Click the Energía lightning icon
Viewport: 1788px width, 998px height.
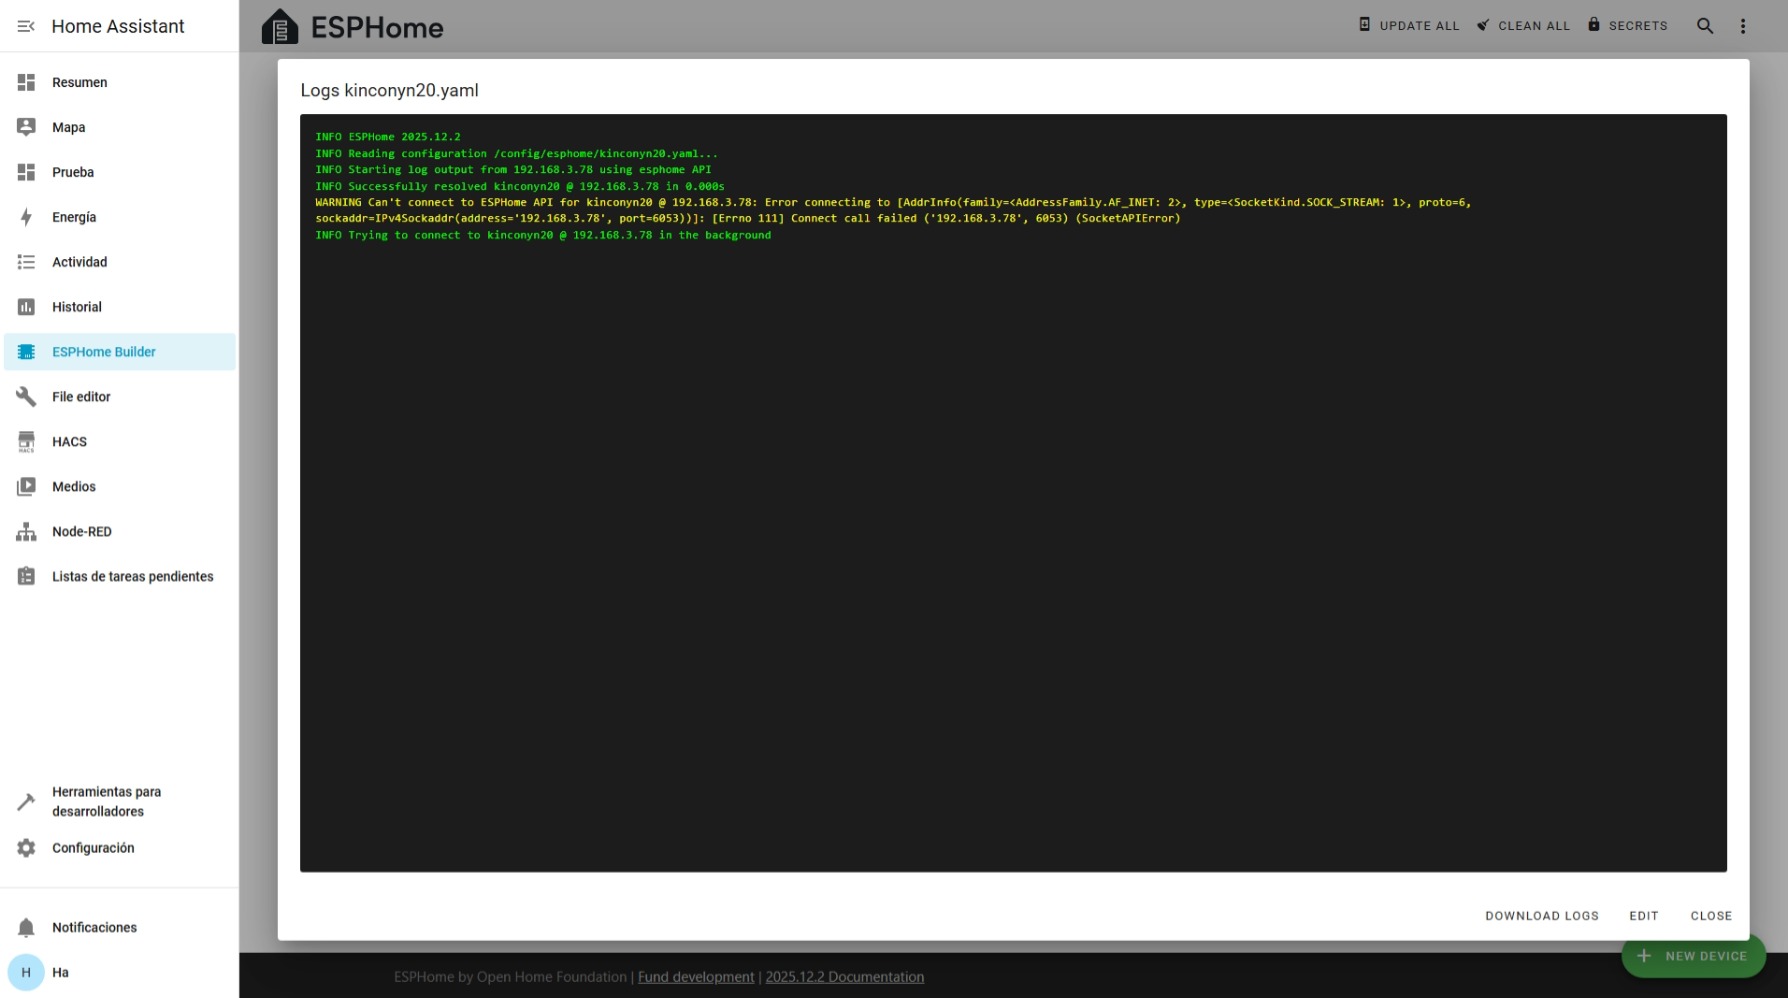[x=26, y=217]
